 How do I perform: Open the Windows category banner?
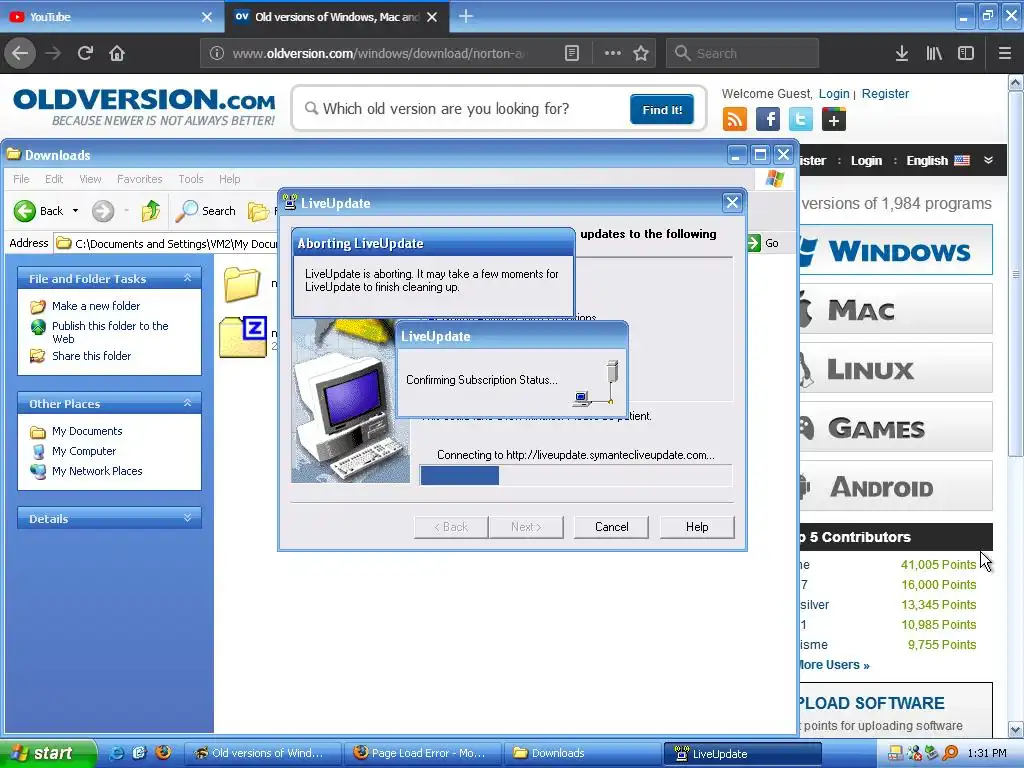coord(896,250)
